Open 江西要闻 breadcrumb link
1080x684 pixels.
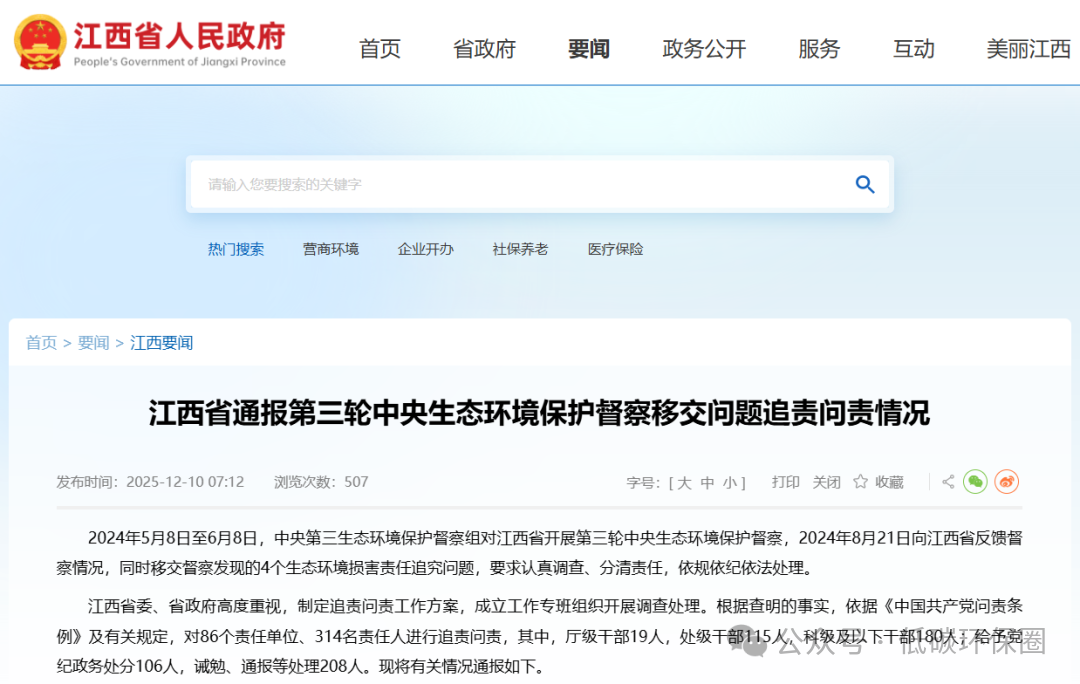[161, 343]
